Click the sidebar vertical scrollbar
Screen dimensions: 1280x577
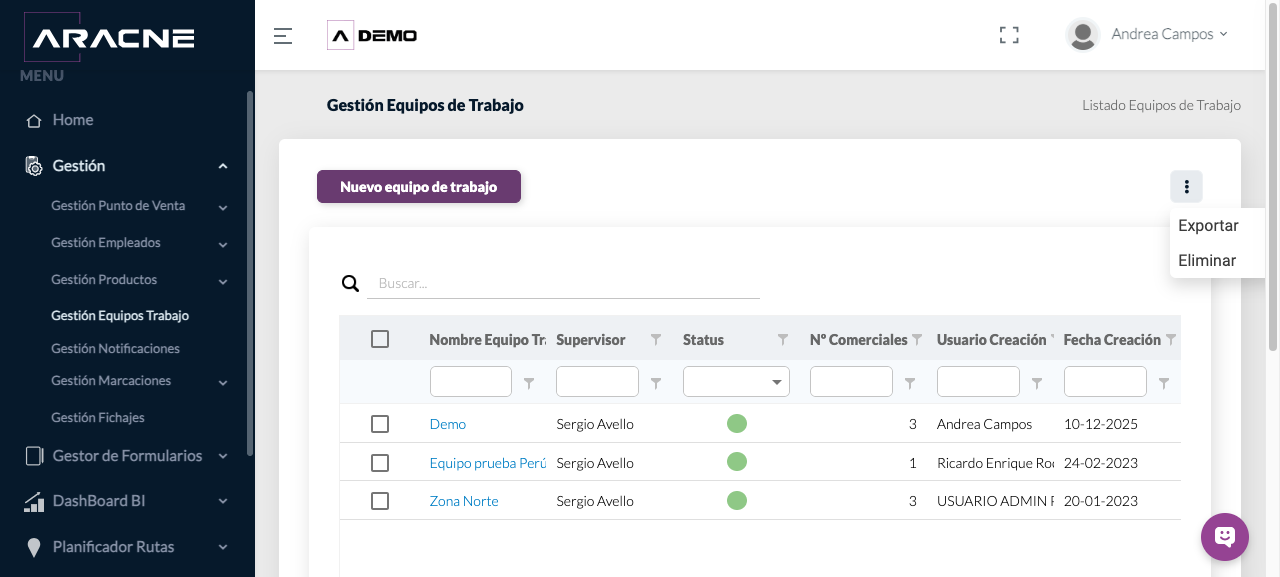point(250,273)
